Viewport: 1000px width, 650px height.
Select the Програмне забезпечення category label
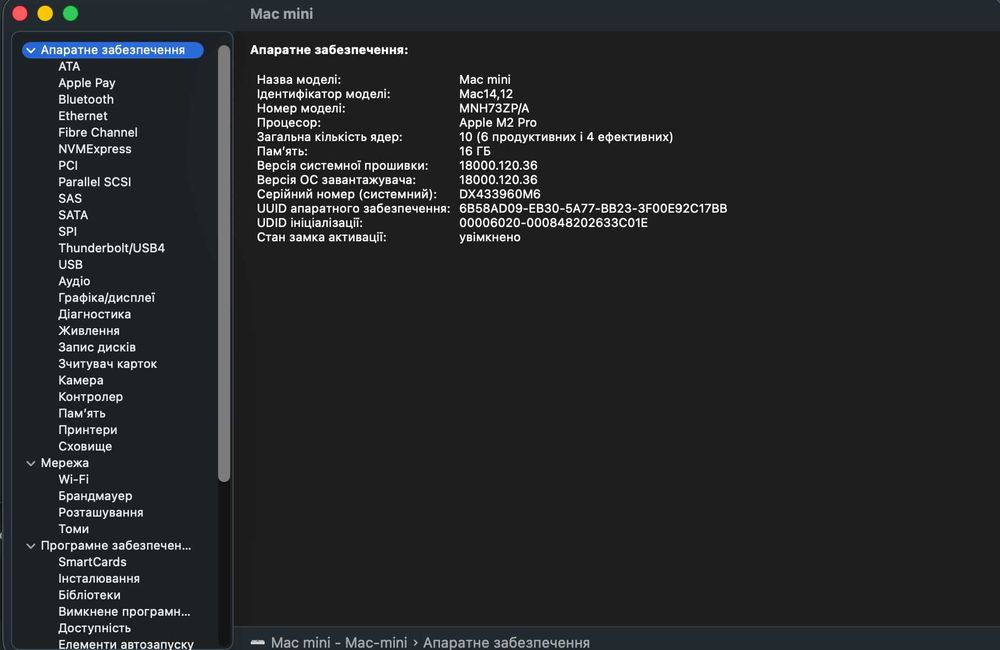click(x=116, y=546)
